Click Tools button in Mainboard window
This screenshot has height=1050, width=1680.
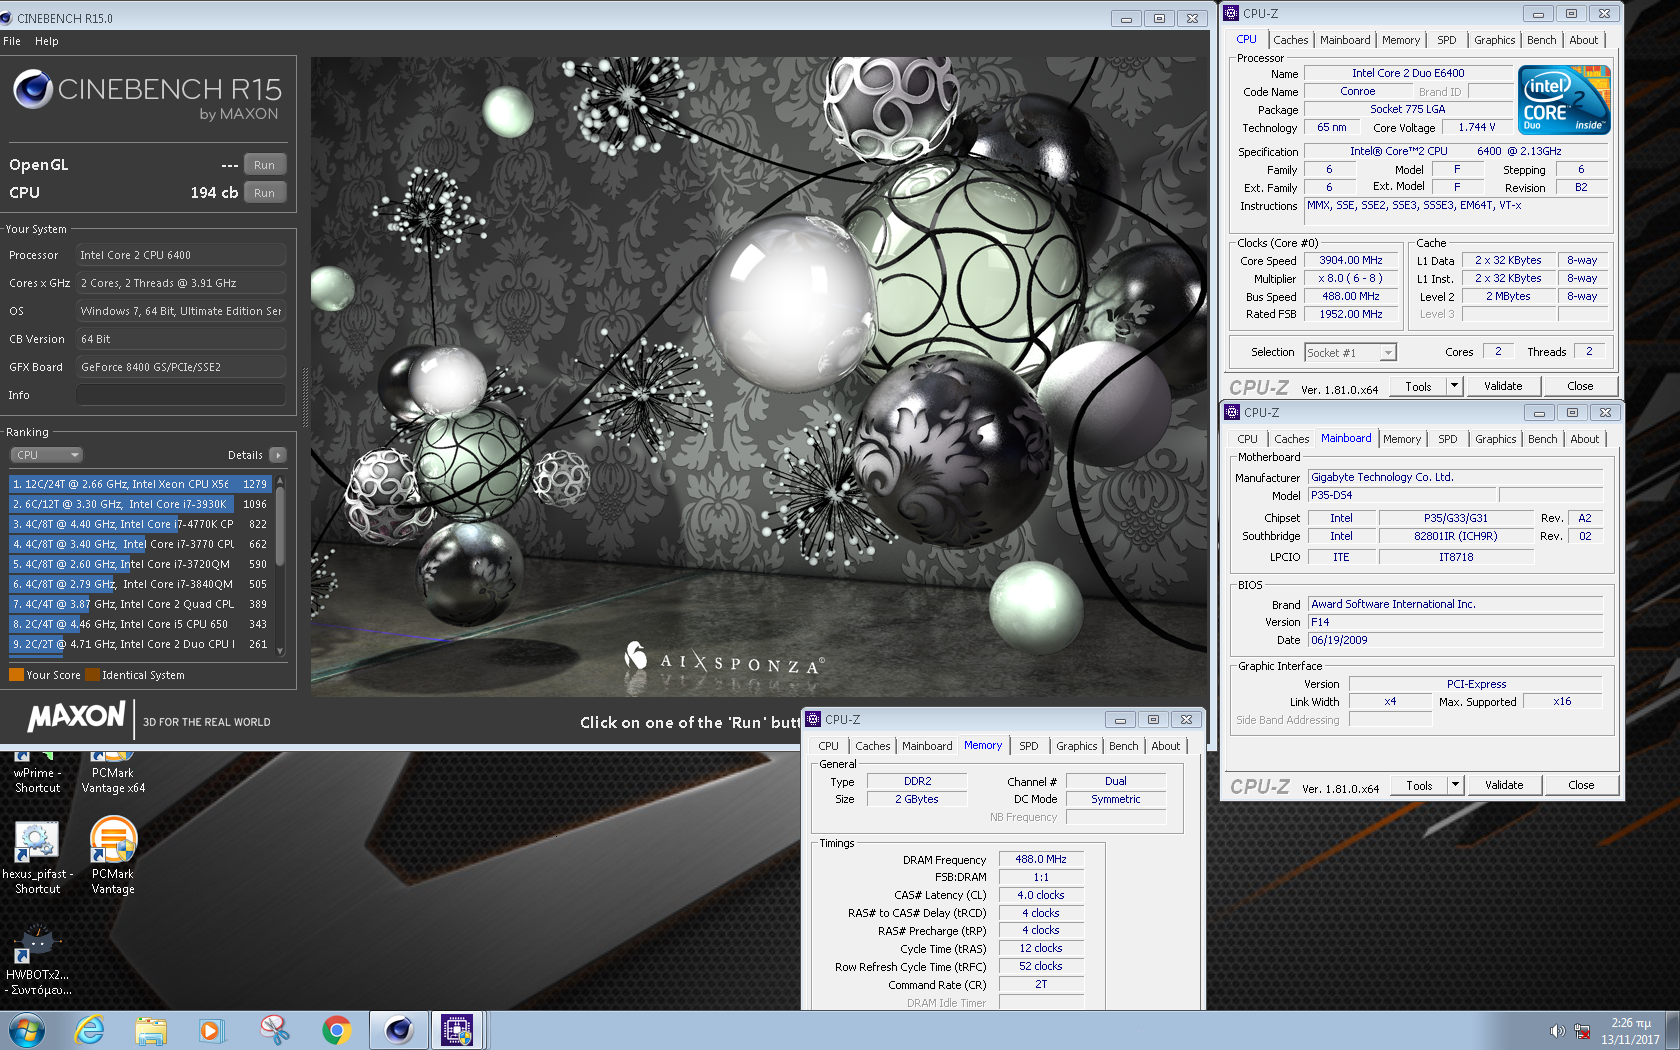click(1419, 785)
